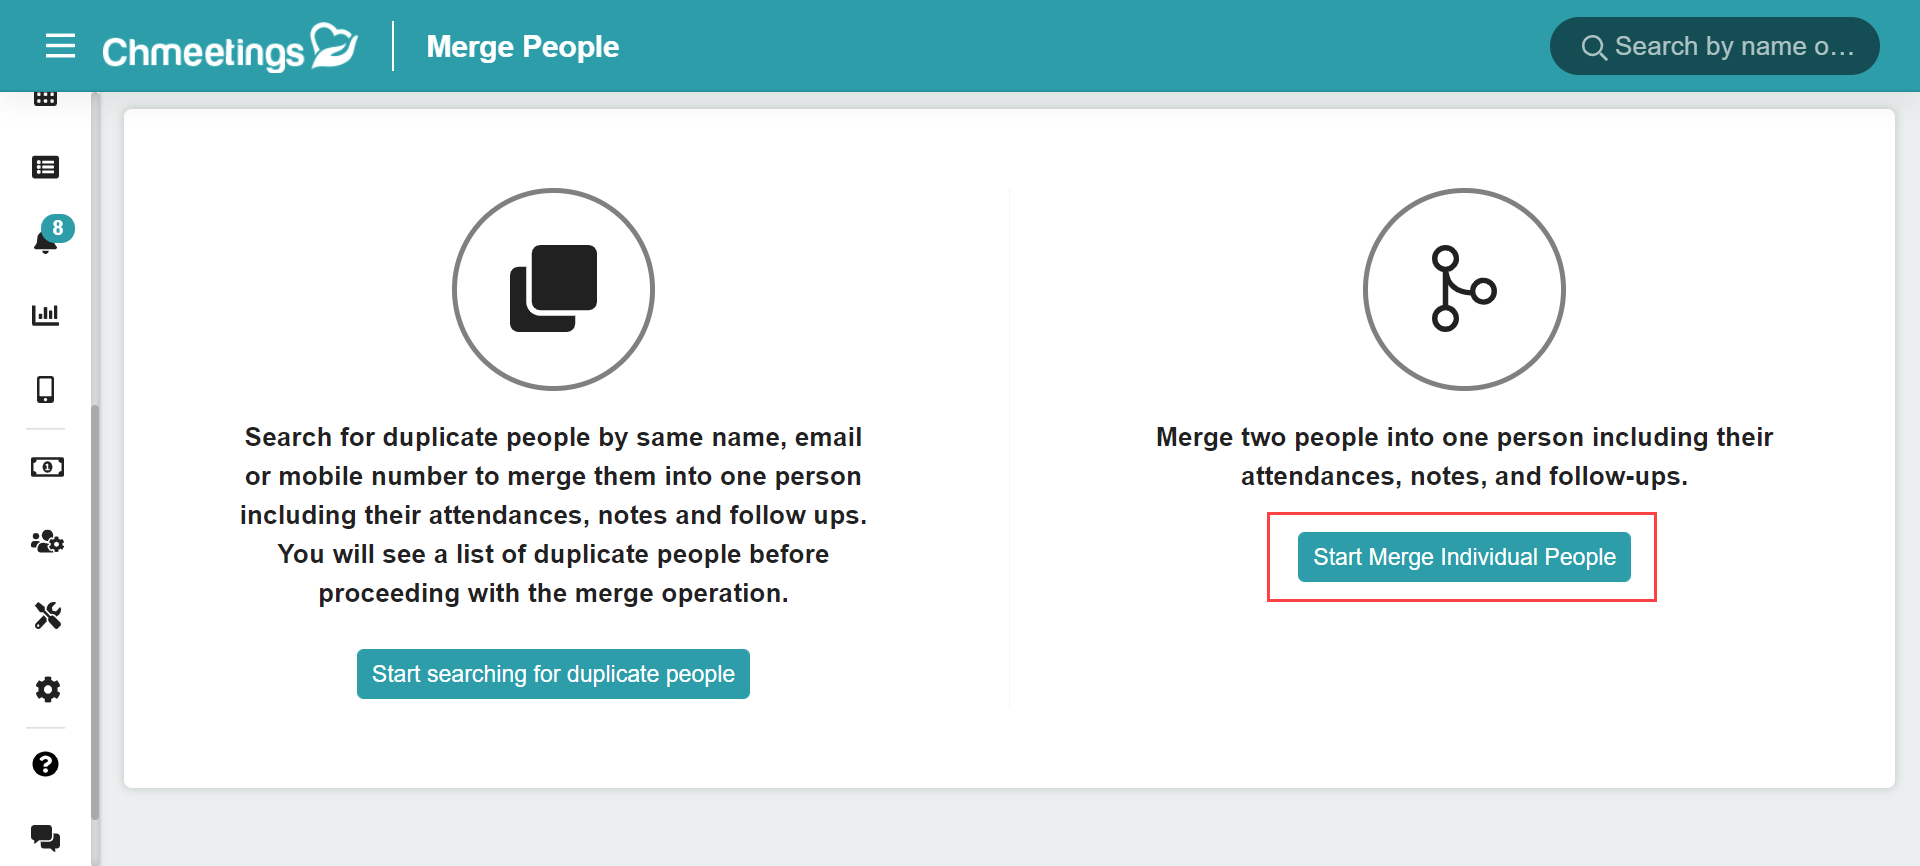
Task: Click the Search by name field
Action: click(x=1714, y=46)
